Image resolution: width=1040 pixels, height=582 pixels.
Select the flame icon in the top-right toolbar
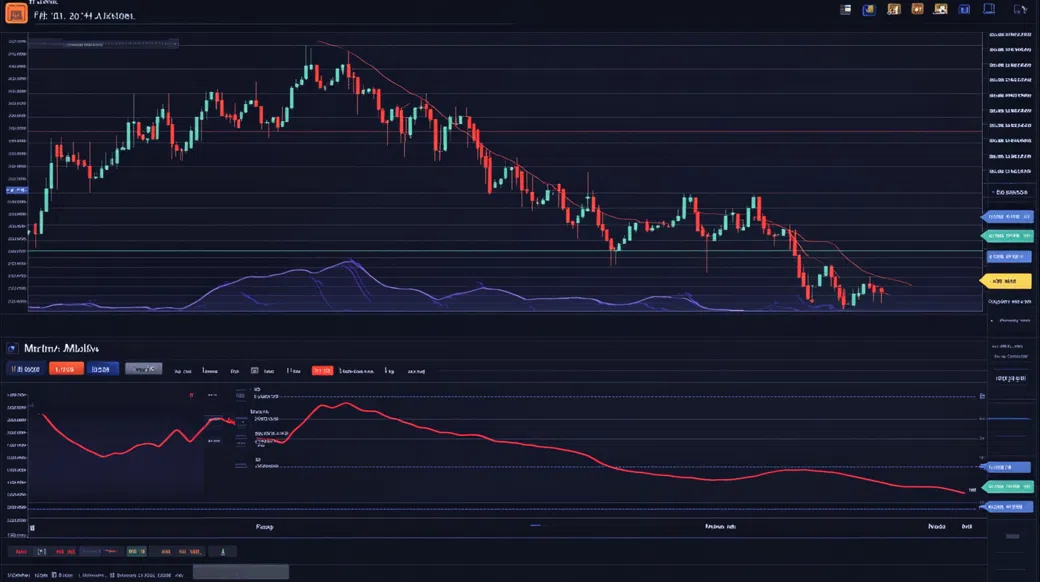click(917, 8)
